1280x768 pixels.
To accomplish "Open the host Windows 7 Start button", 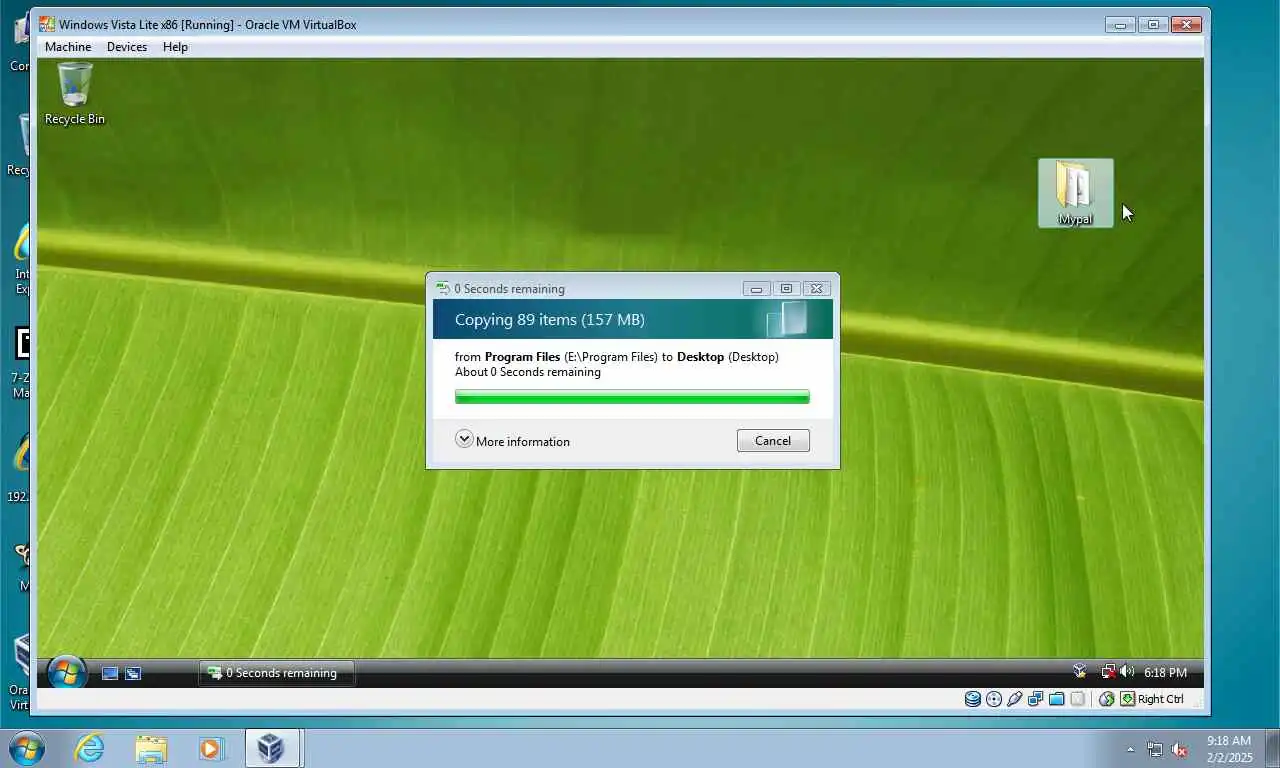I will pos(26,747).
